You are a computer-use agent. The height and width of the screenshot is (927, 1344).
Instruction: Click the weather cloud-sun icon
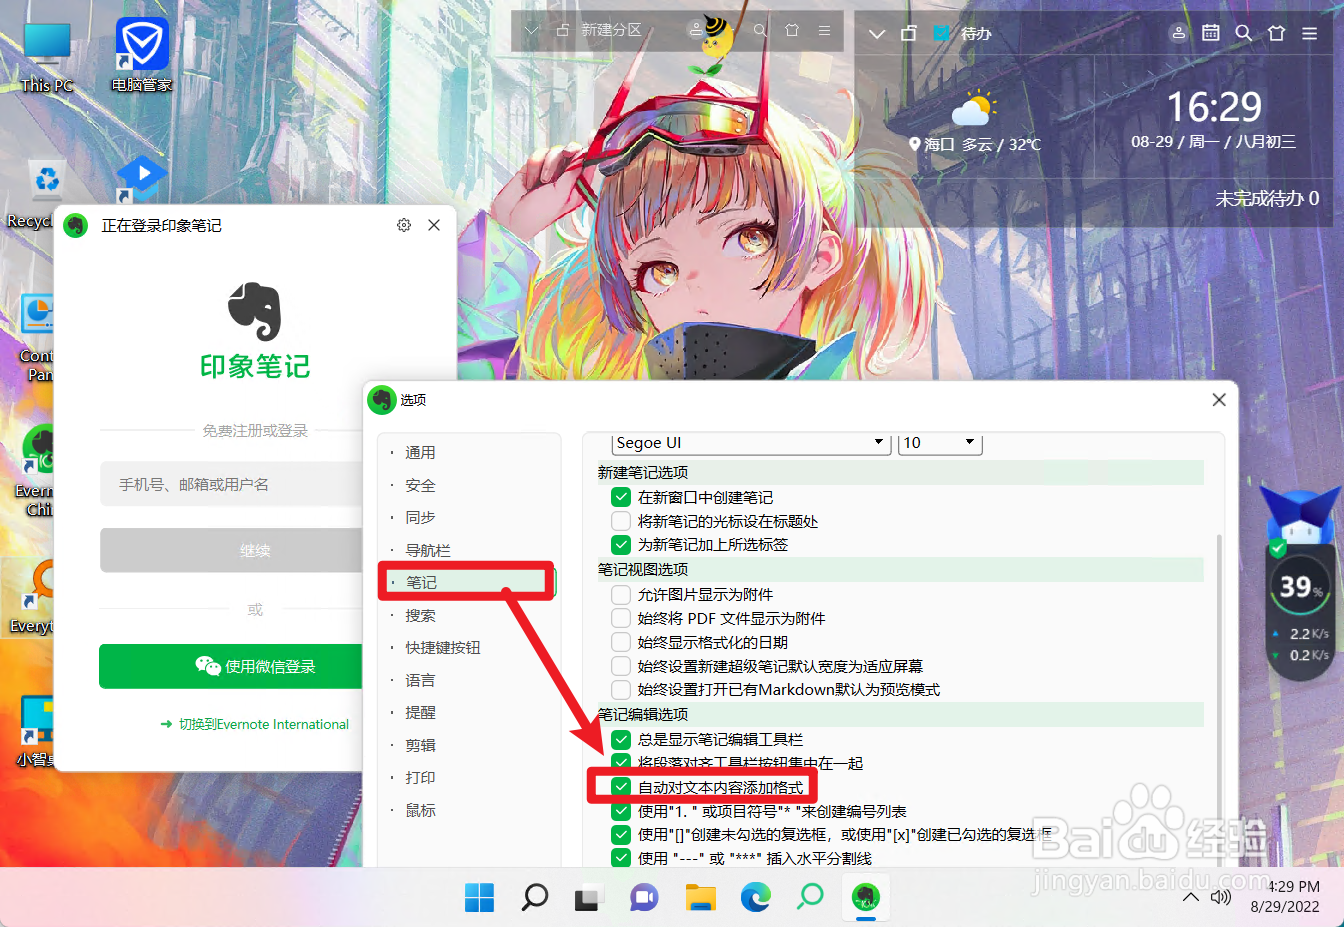coord(974,109)
